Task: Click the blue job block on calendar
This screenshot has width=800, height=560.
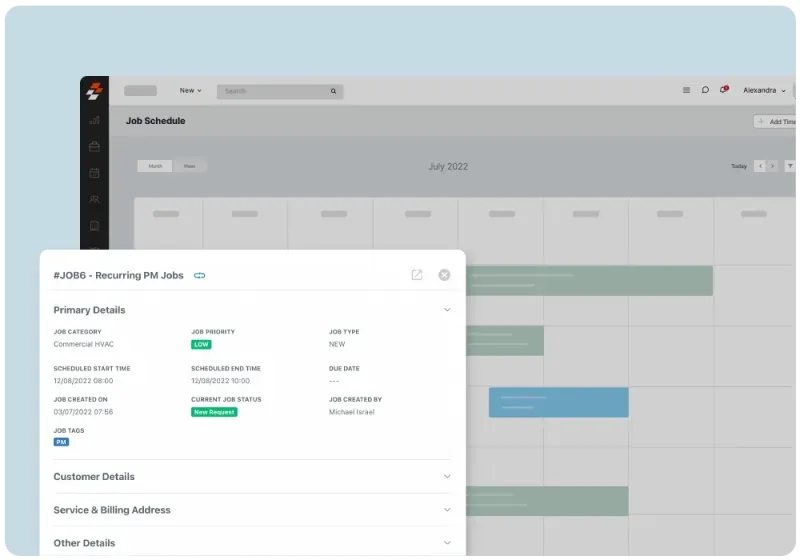Action: (558, 402)
